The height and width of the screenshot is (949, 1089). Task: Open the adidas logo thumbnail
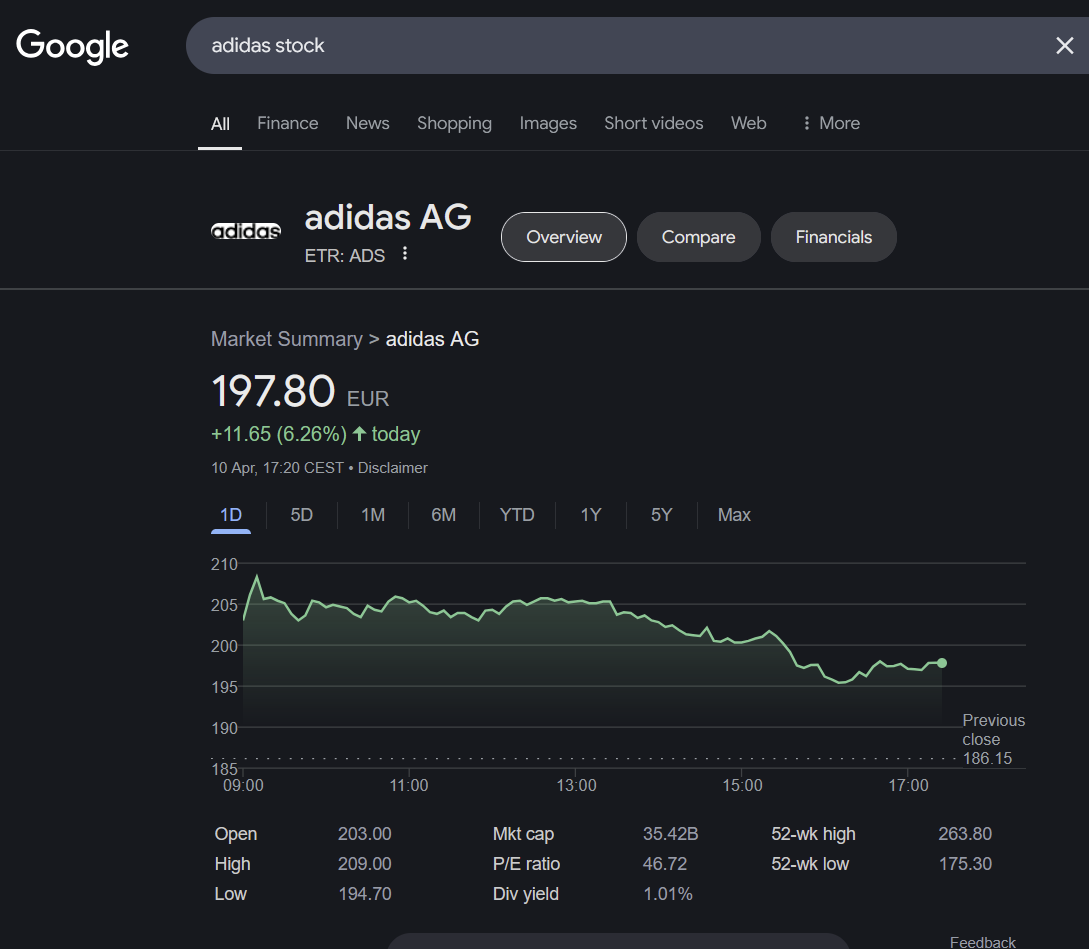246,231
